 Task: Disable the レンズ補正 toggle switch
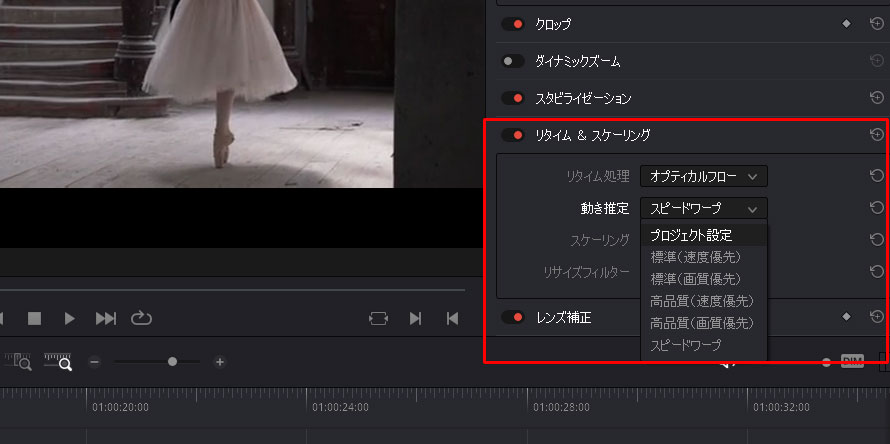tap(513, 317)
